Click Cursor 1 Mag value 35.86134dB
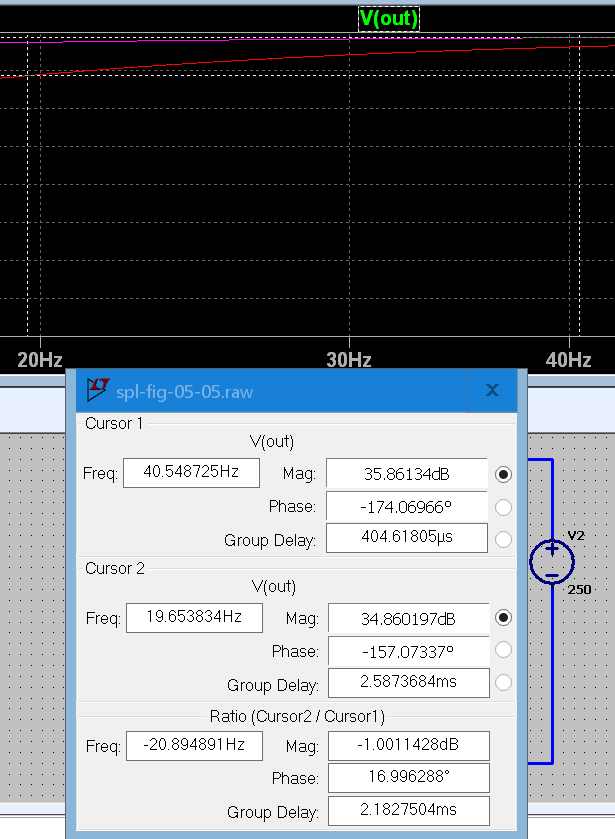The image size is (615, 839). tap(406, 474)
